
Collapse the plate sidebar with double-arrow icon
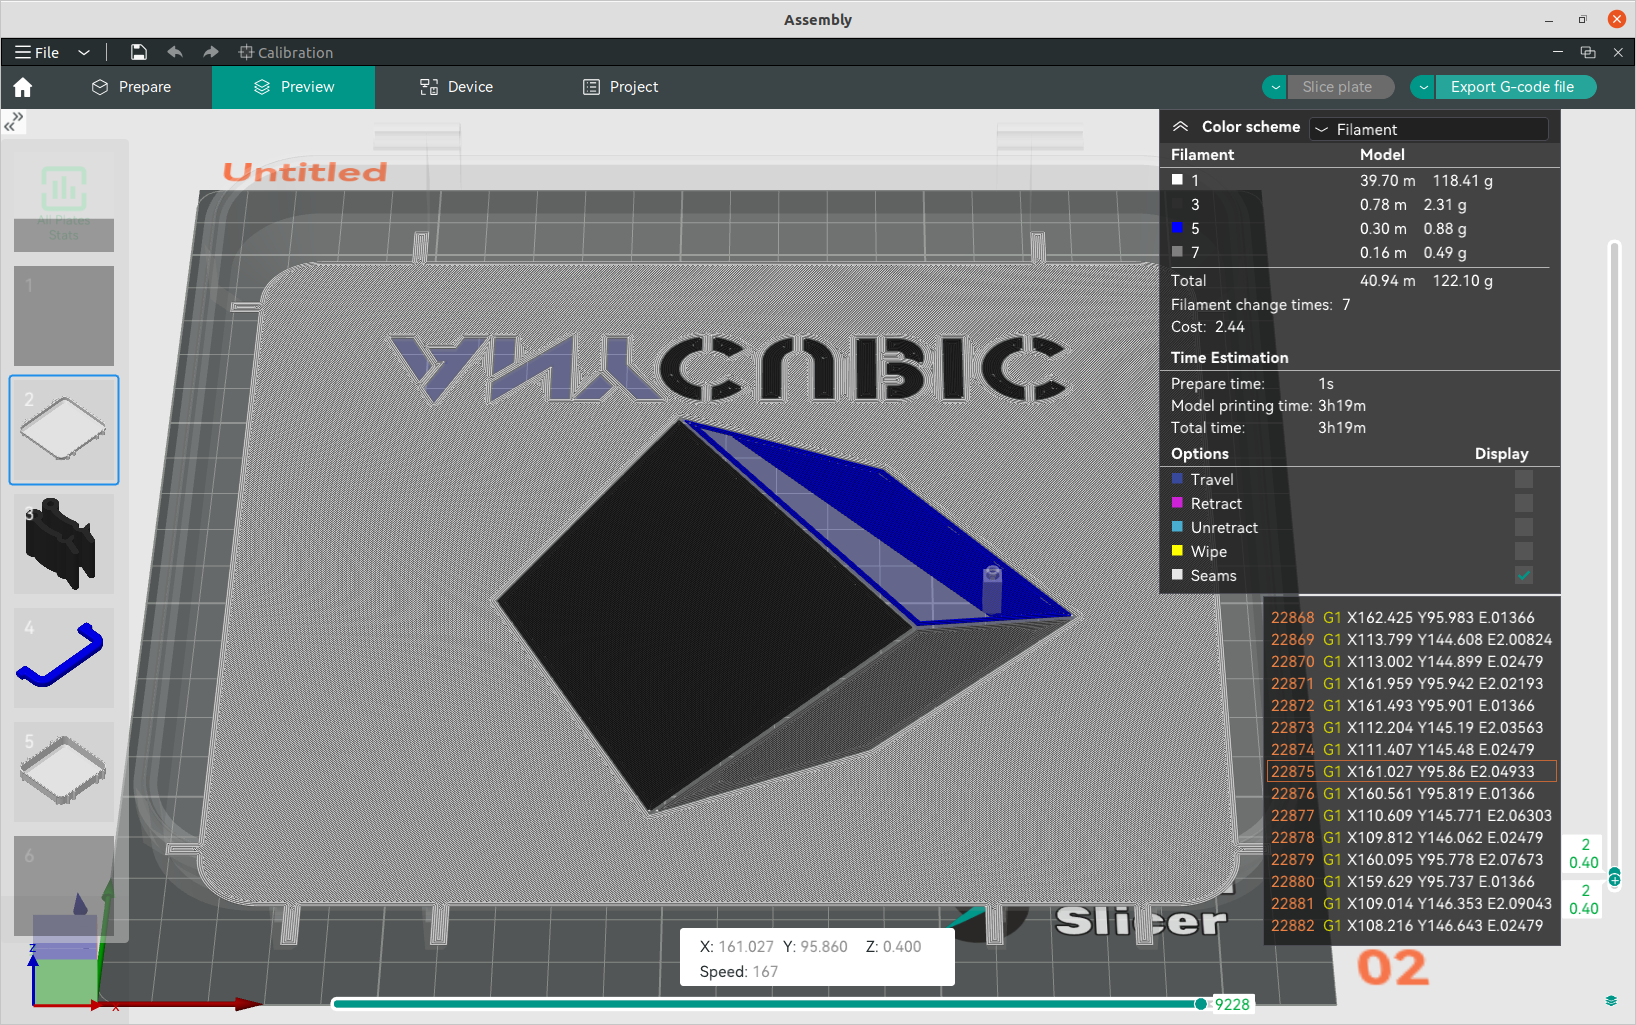(13, 122)
